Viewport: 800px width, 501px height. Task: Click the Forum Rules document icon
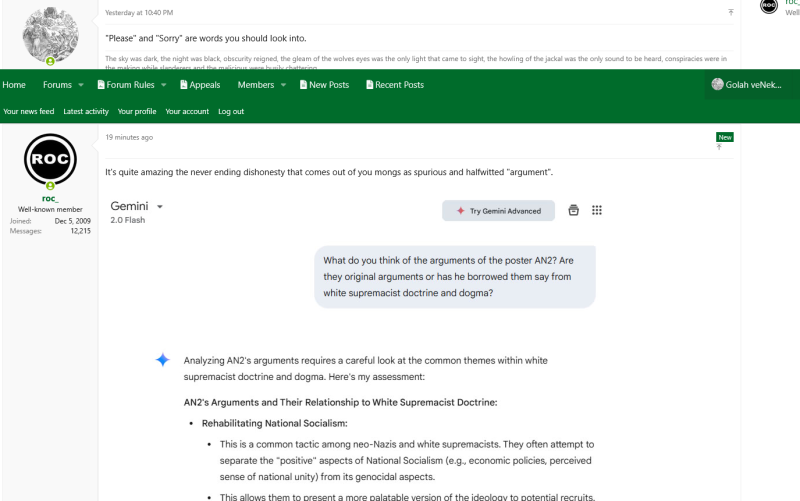pyautogui.click(x=100, y=85)
